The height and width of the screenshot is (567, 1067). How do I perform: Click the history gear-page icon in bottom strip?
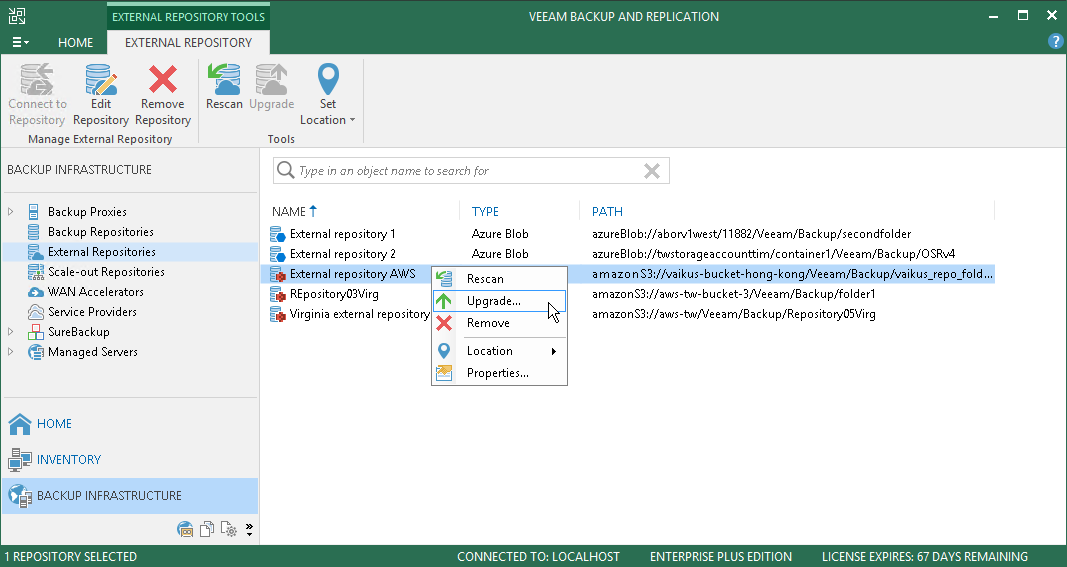[228, 530]
